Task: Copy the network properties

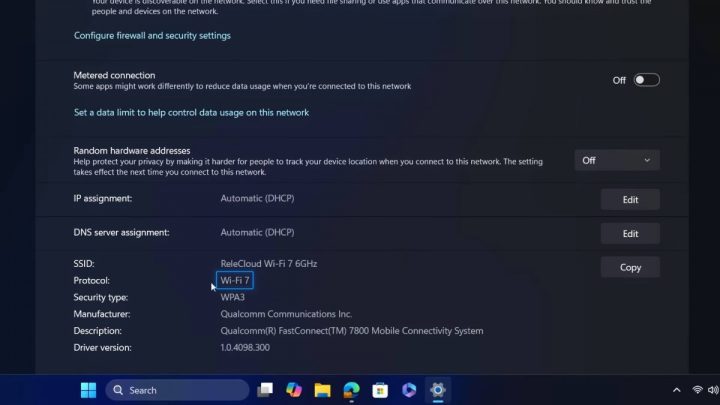Action: click(630, 267)
